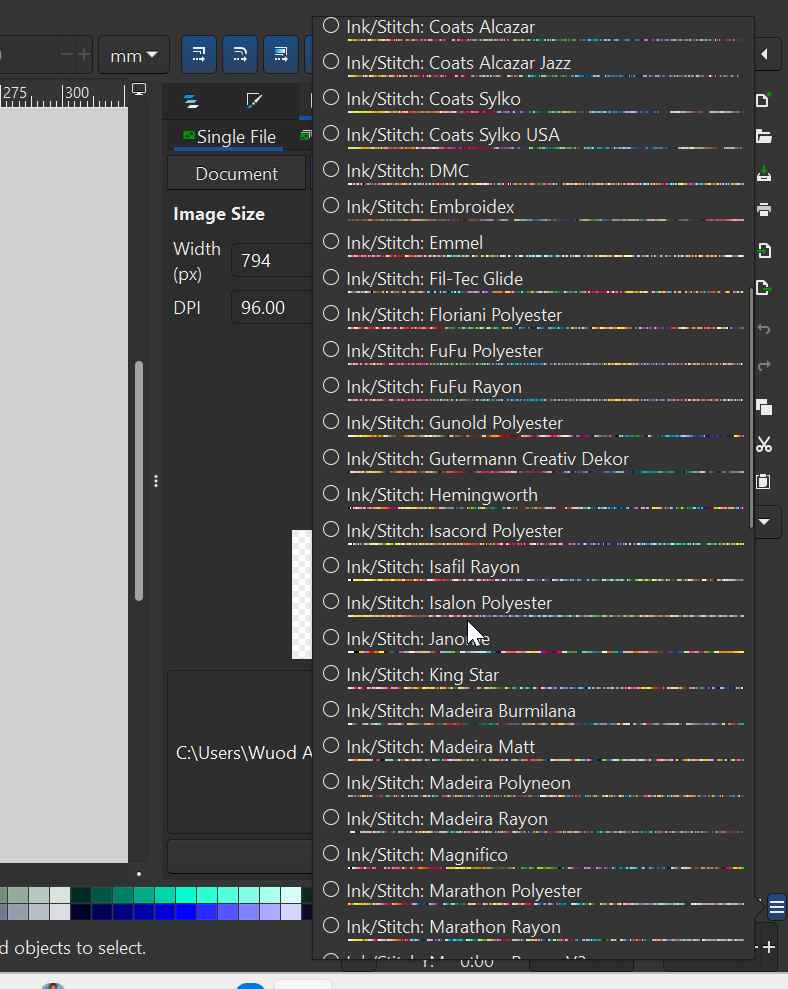Select Ink/Stitch: Marathon Rayon palette
788x989 pixels.
(x=533, y=928)
